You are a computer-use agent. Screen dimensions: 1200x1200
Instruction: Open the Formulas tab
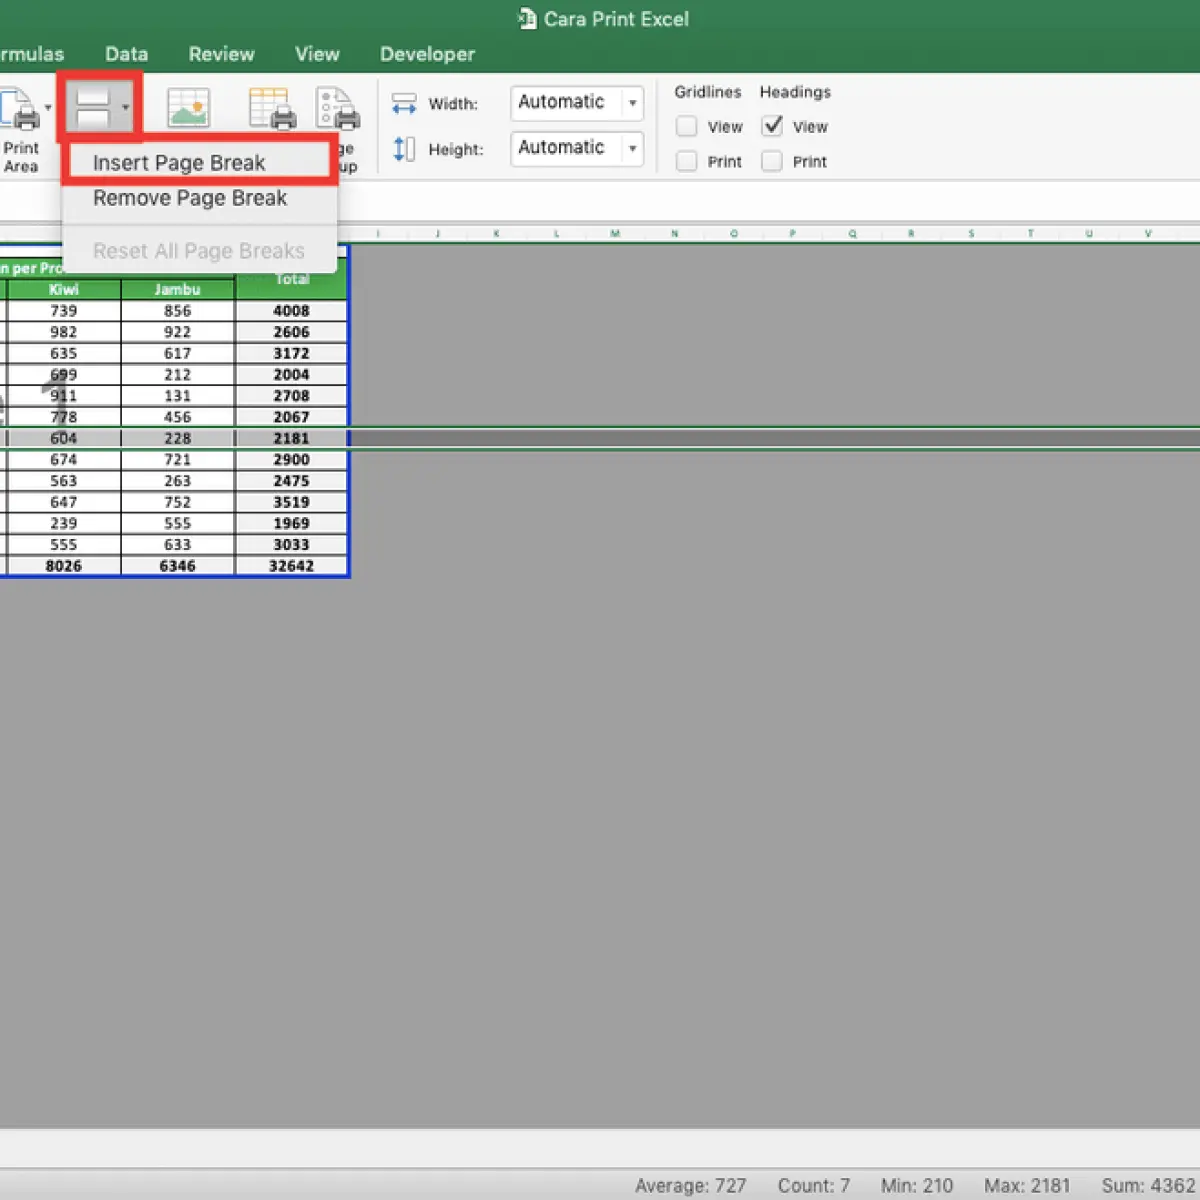[x=30, y=54]
